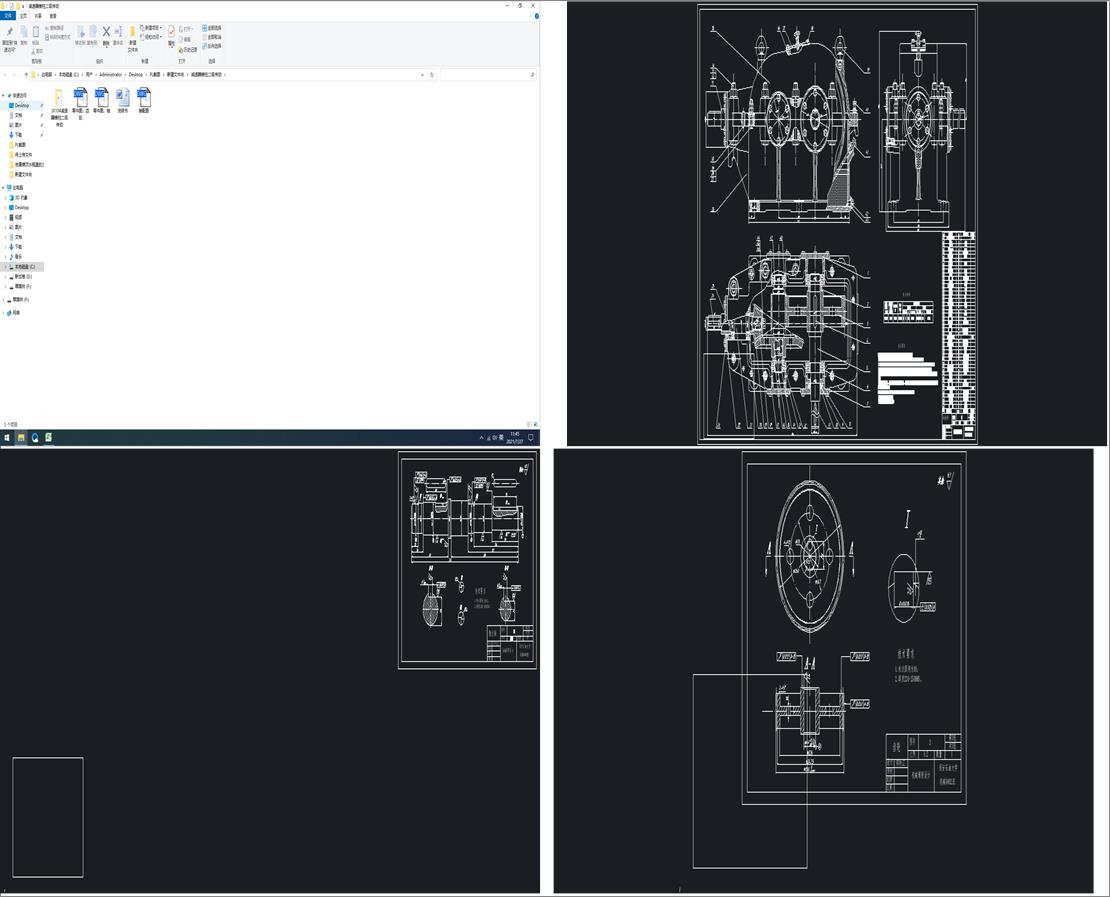Open the first DWG drawing file

(x=80, y=97)
